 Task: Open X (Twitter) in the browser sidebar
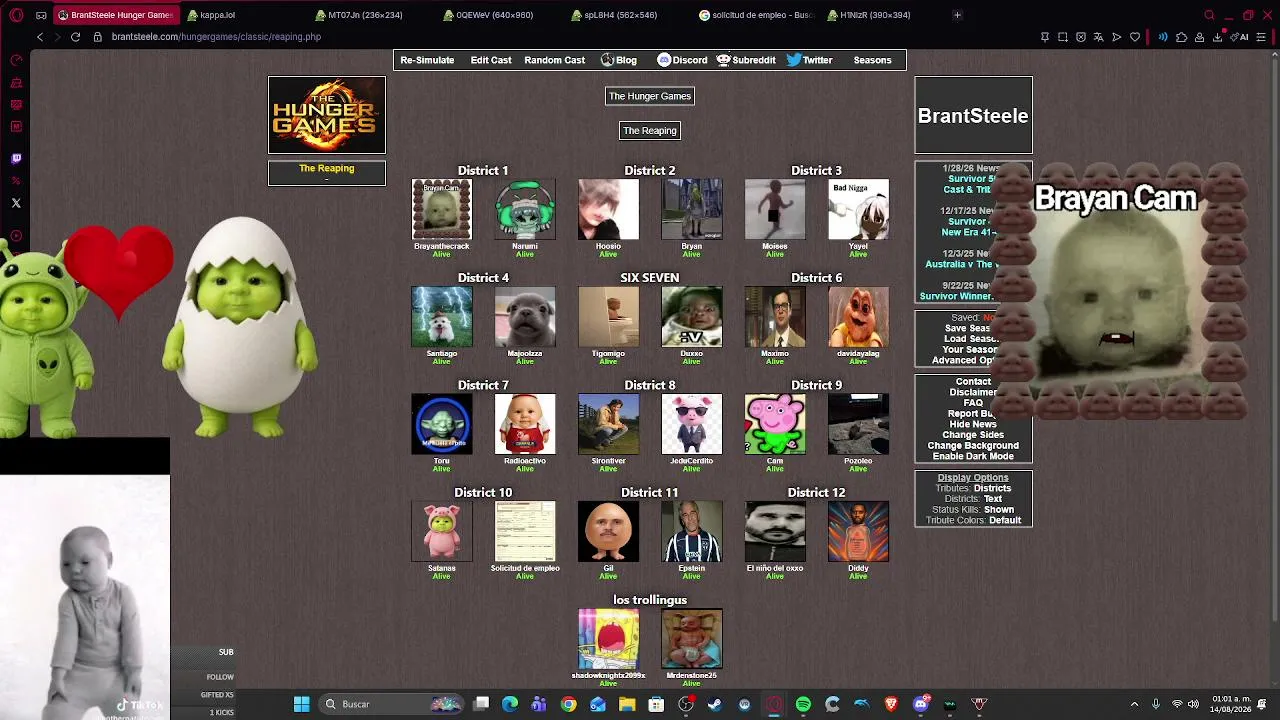[16, 203]
